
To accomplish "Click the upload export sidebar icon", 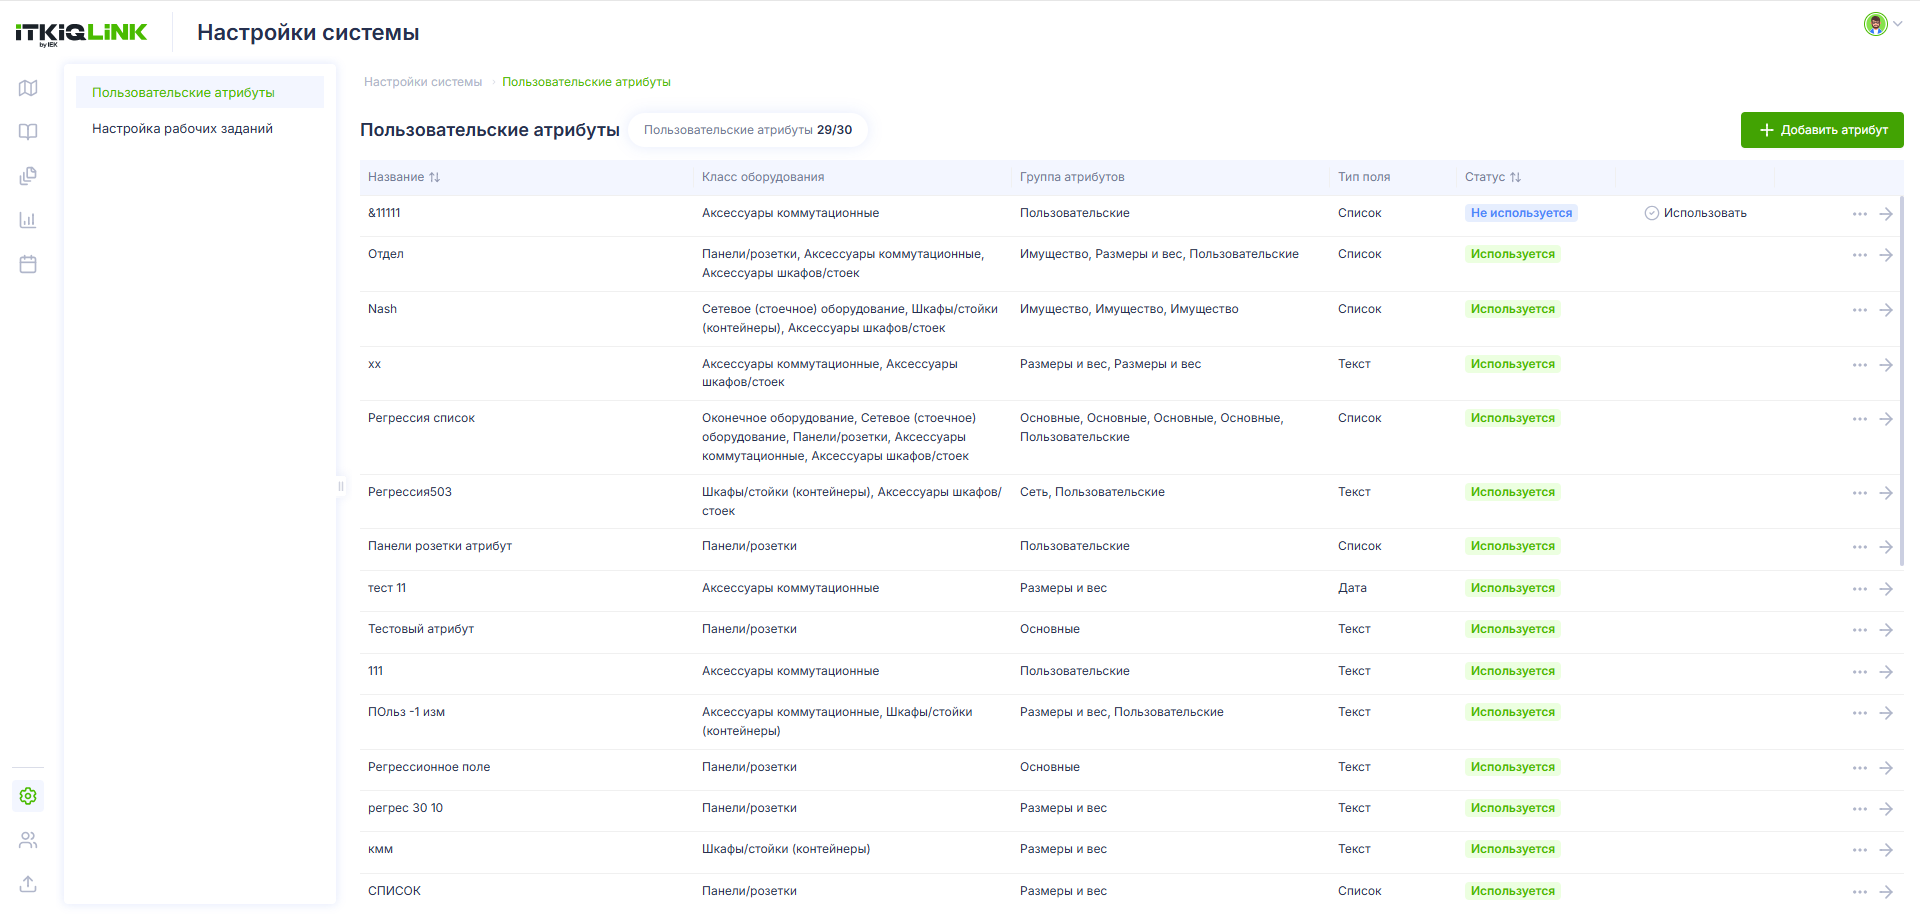I will 28,884.
